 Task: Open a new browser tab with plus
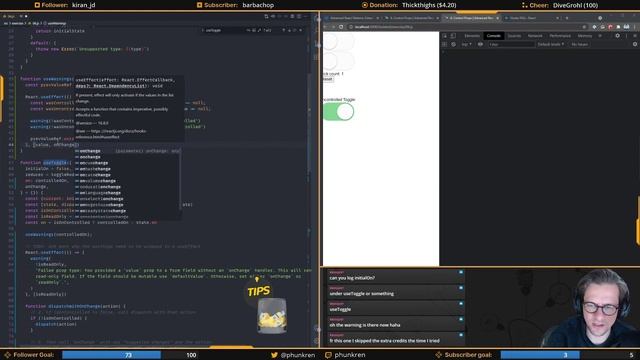click(567, 18)
